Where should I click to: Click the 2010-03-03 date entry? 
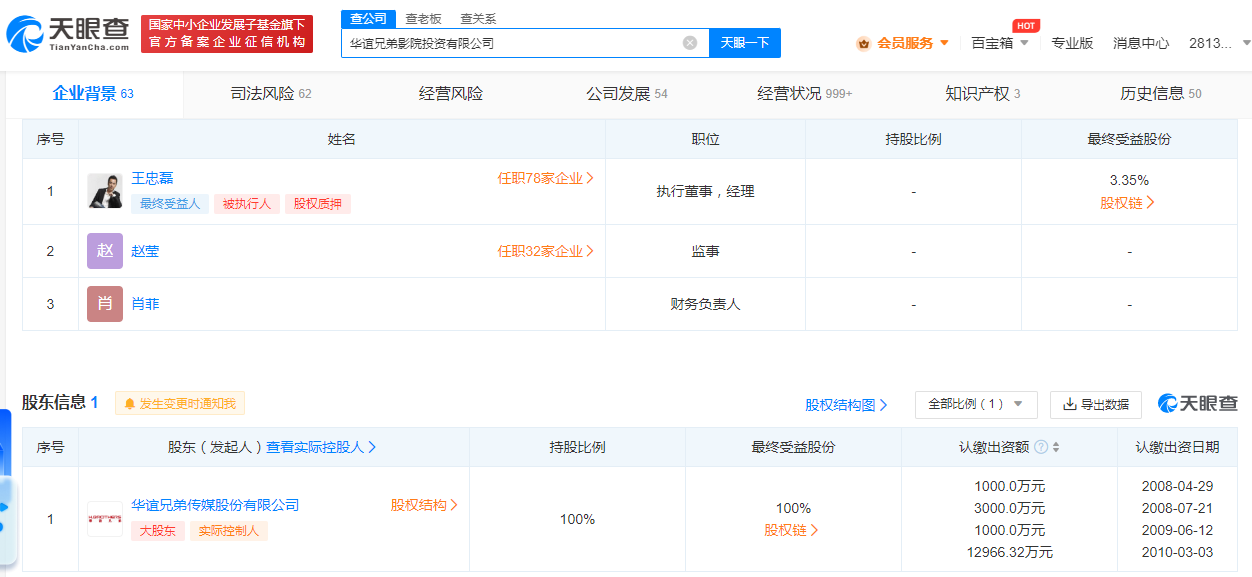(1177, 552)
